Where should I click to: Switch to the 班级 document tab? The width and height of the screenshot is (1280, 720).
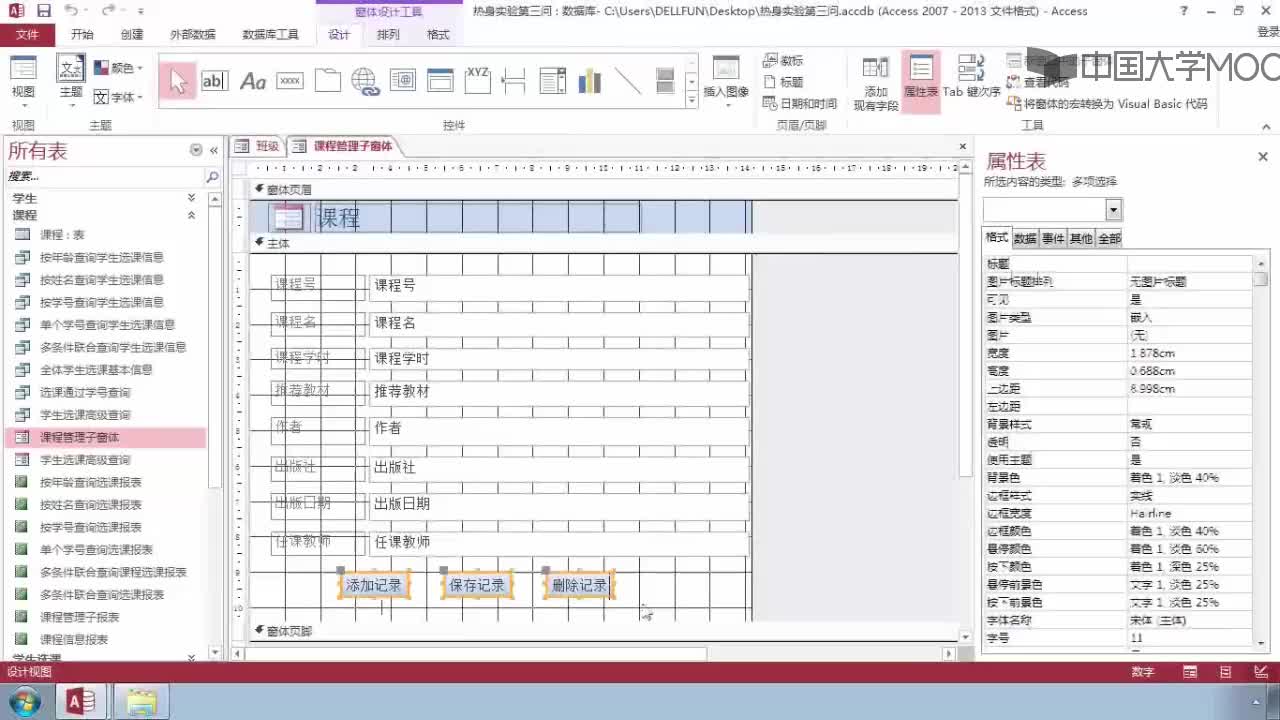click(x=258, y=146)
